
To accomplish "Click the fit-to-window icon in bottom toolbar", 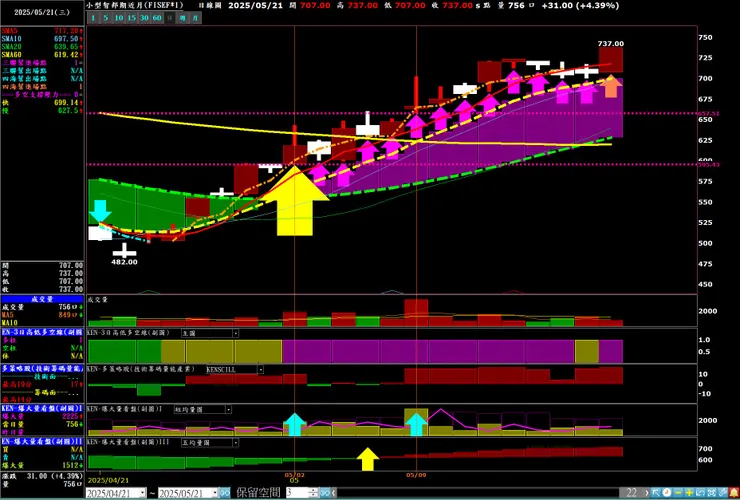I will 711,493.
